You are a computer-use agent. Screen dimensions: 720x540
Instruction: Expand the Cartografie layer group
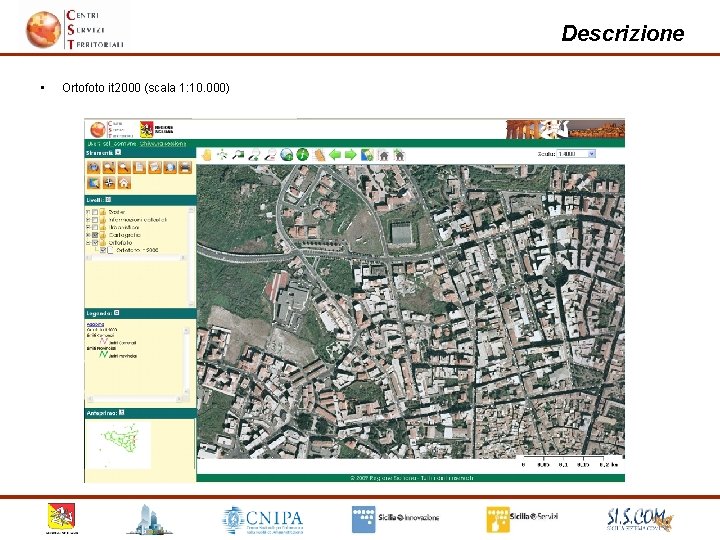[88, 235]
